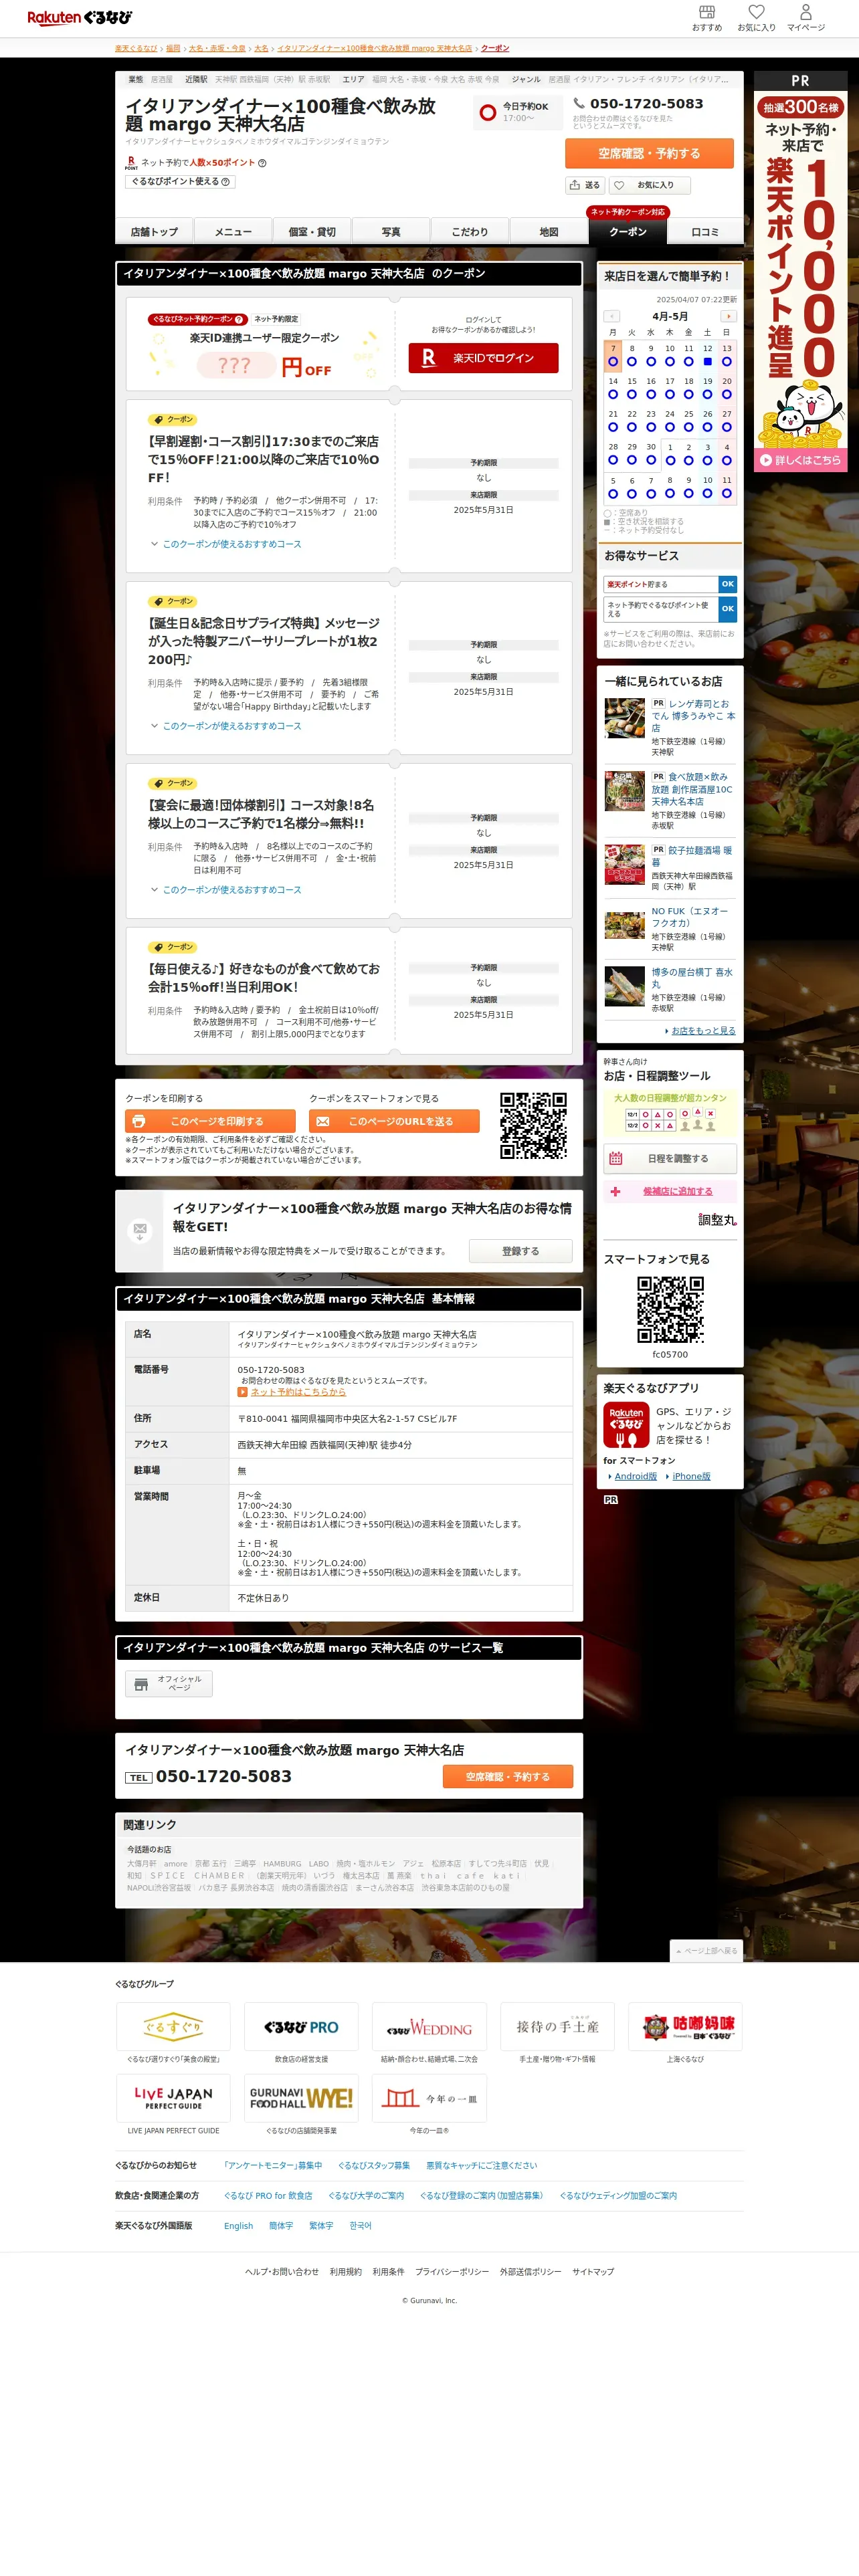Viewport: 859px width, 2576px height.
Task: Click the smartphone QR code fc05700
Action: 670,1309
